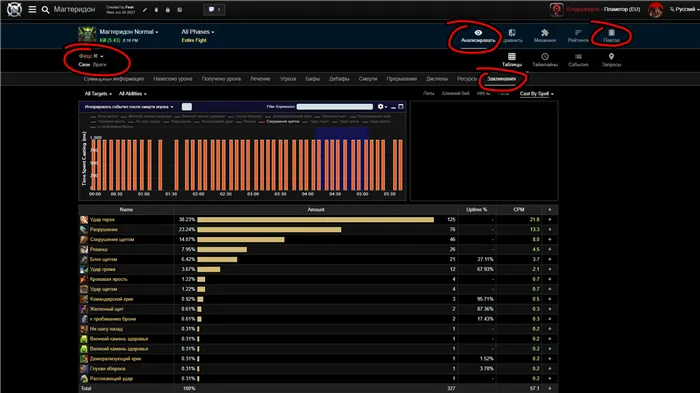Switch to the Нанесено урона tab
Screen dimensions: 700x393
coord(172,79)
